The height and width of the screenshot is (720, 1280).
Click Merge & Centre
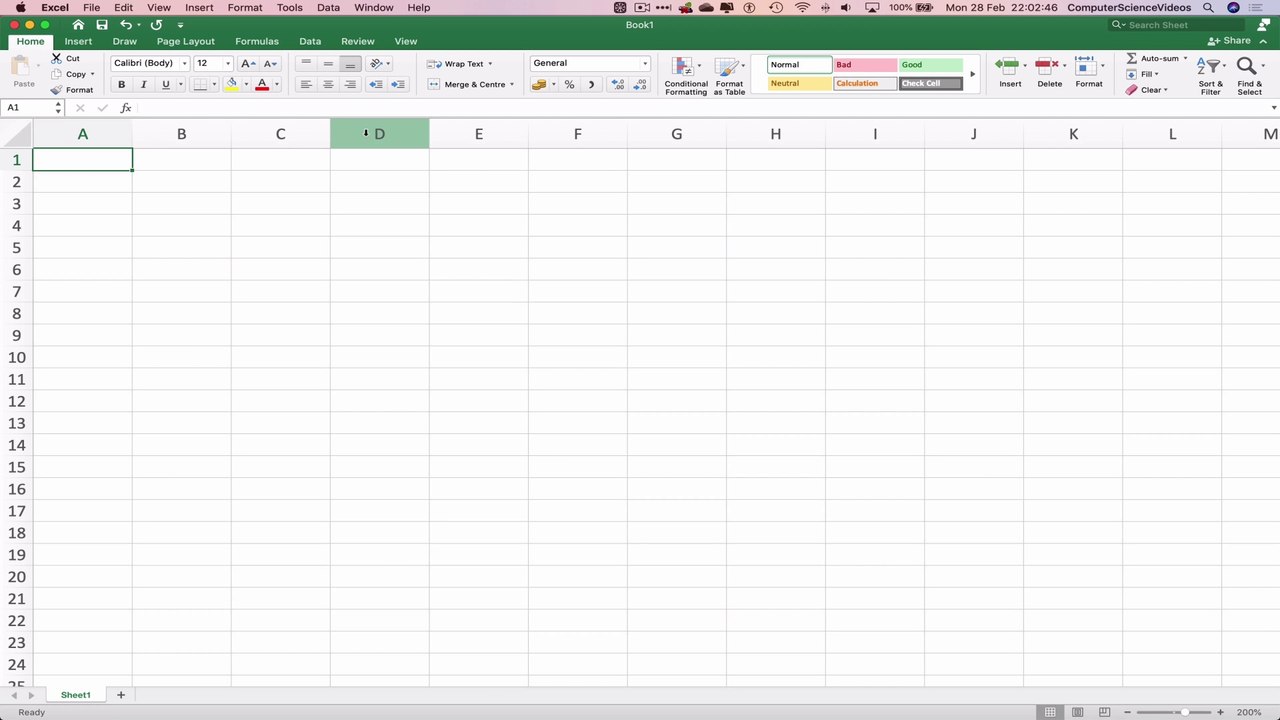pos(471,85)
